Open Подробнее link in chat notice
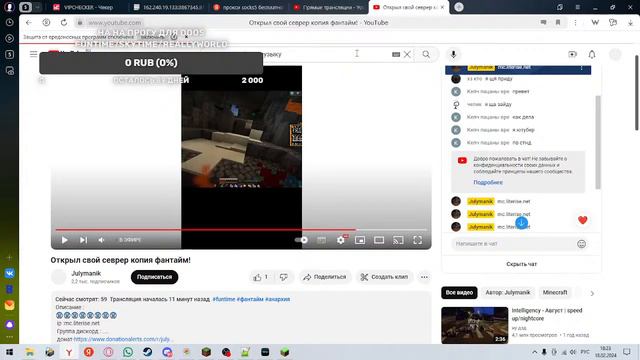Viewport: 640px width, 360px height. (x=488, y=182)
